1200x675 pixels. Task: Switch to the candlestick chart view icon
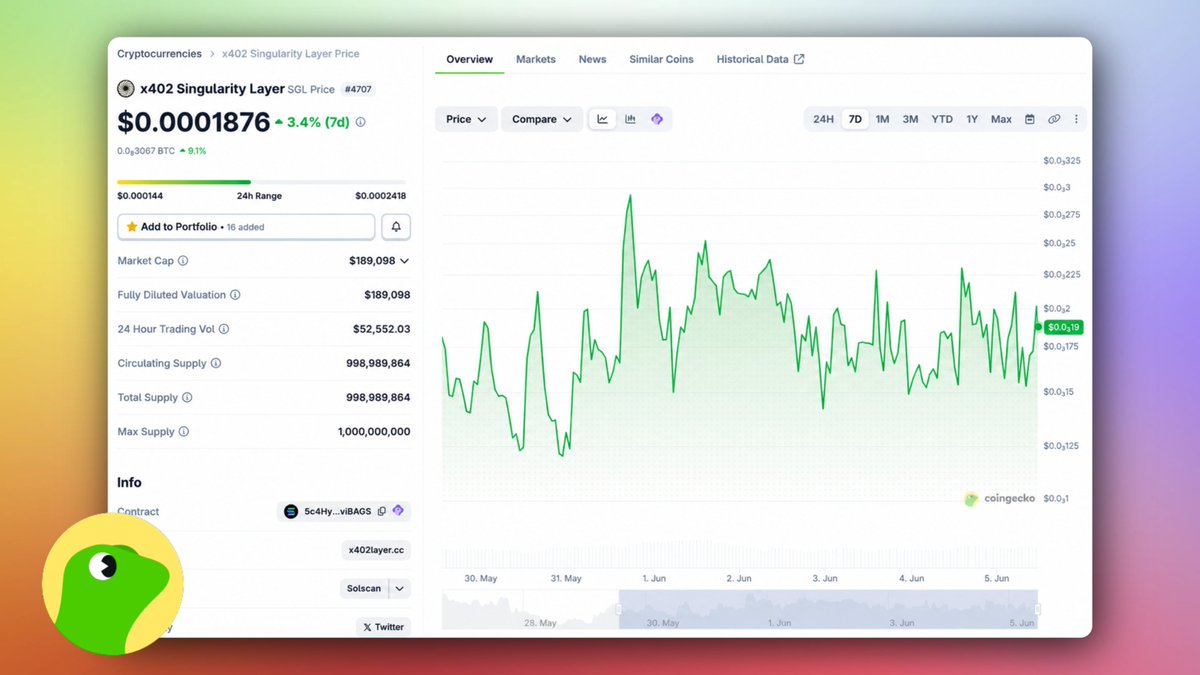(630, 119)
